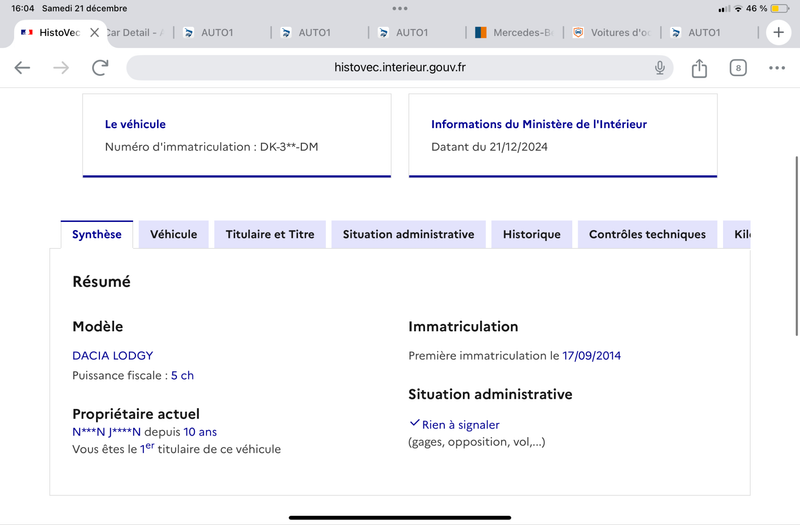Open the Titulaire et Titre tab
The width and height of the screenshot is (800, 525).
tap(270, 234)
